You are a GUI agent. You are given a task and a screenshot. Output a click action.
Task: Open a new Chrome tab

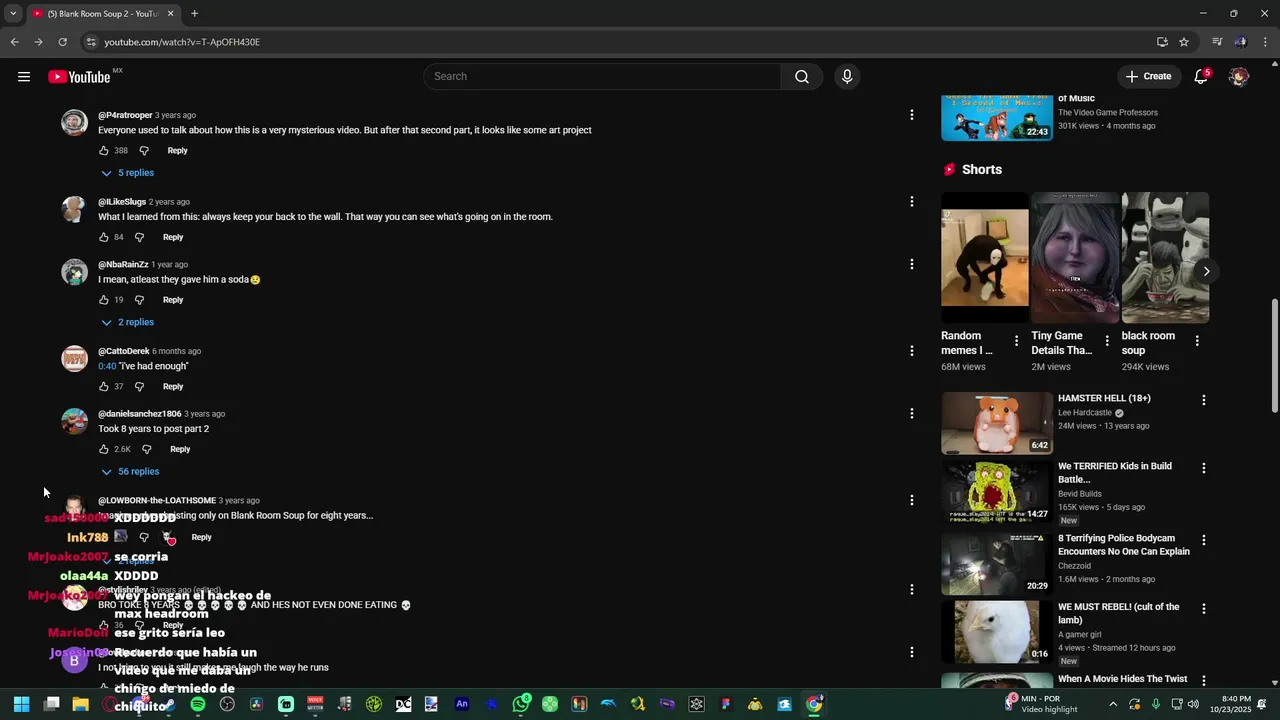194,14
